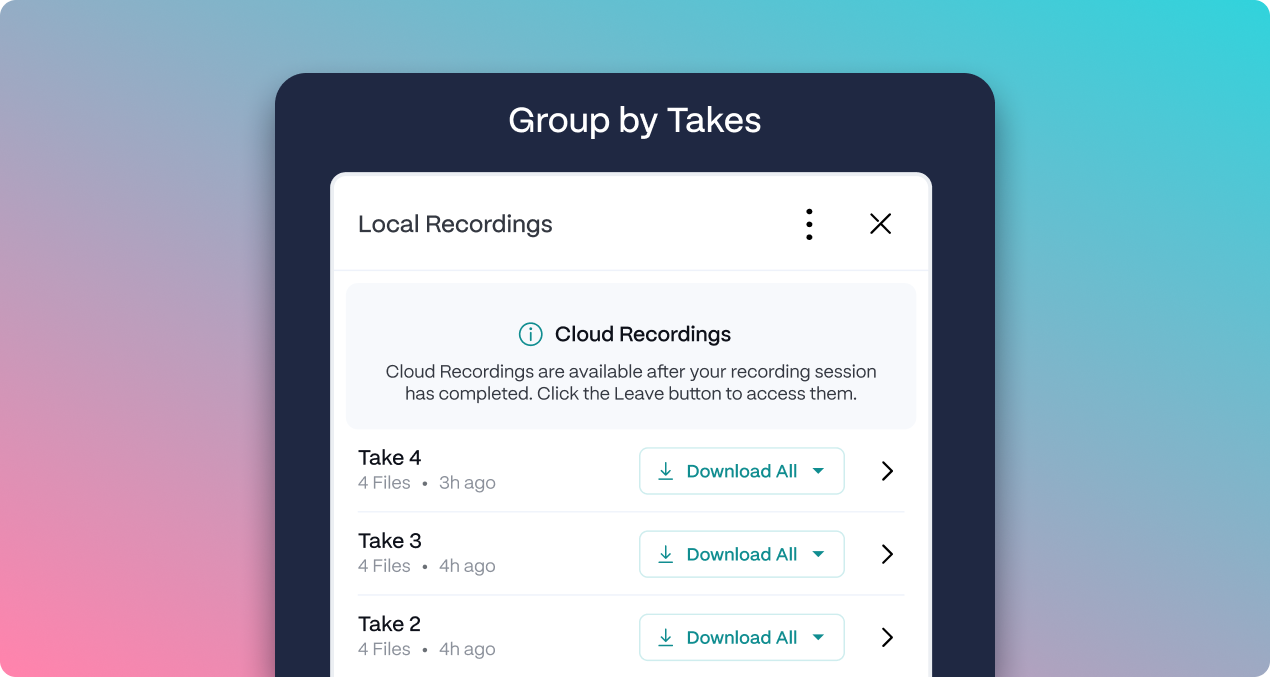Click the download arrow icon for Take 4

pos(666,471)
